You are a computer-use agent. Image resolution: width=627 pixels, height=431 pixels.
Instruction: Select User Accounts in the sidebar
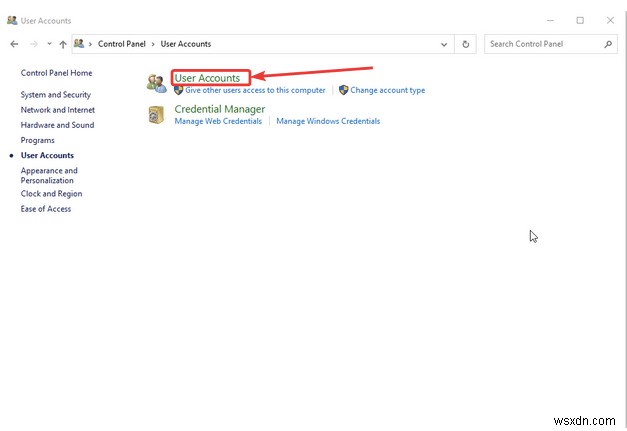pos(47,155)
